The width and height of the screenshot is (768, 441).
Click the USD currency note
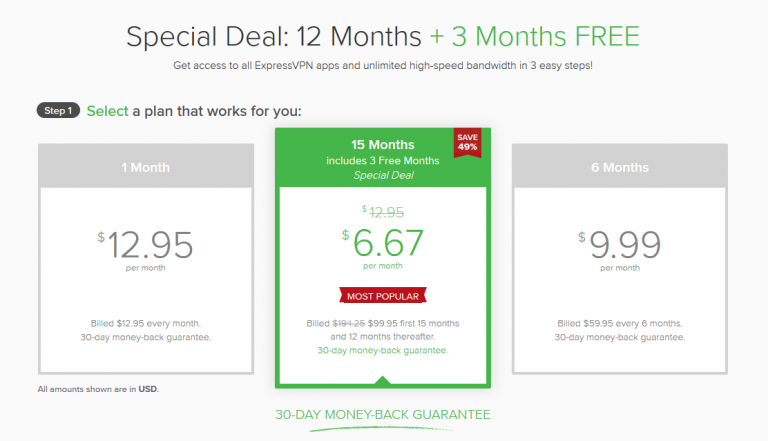point(98,389)
